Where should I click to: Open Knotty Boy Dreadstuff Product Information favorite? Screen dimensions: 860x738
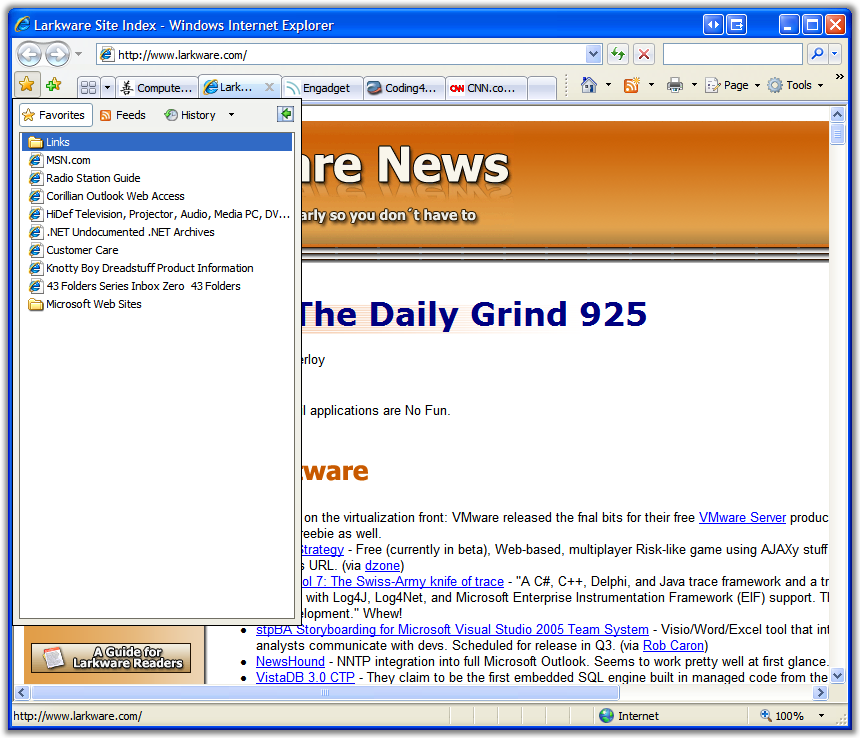pos(157,268)
